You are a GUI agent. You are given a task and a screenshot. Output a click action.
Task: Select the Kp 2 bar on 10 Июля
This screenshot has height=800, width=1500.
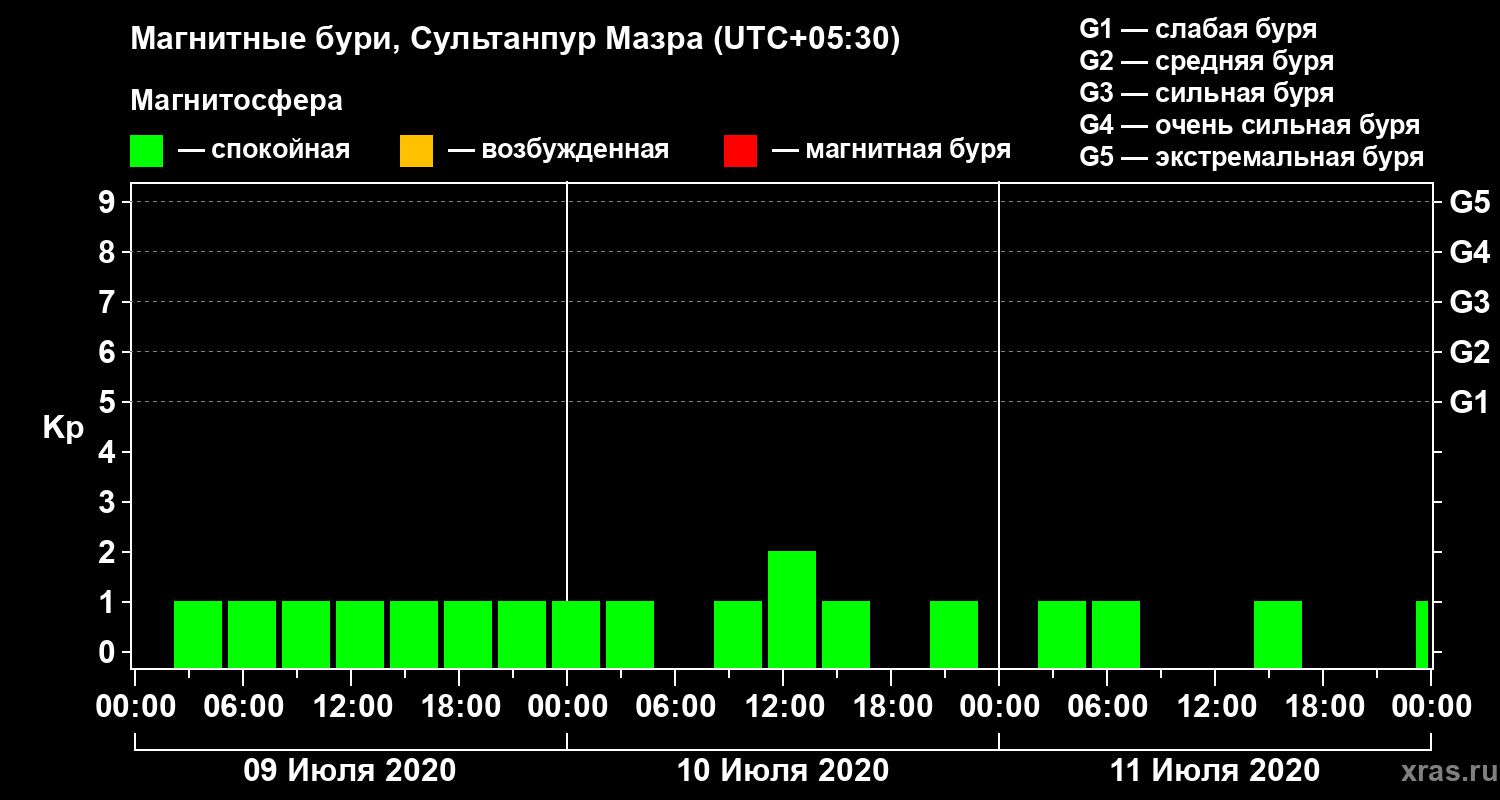click(792, 609)
